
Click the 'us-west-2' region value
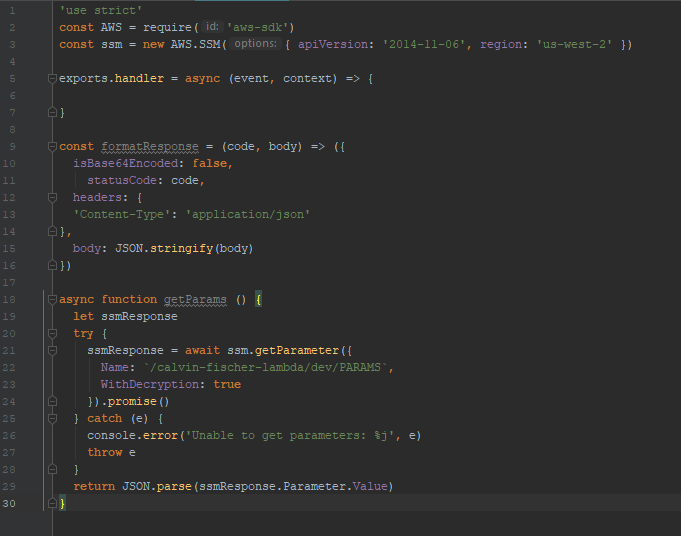[x=575, y=44]
